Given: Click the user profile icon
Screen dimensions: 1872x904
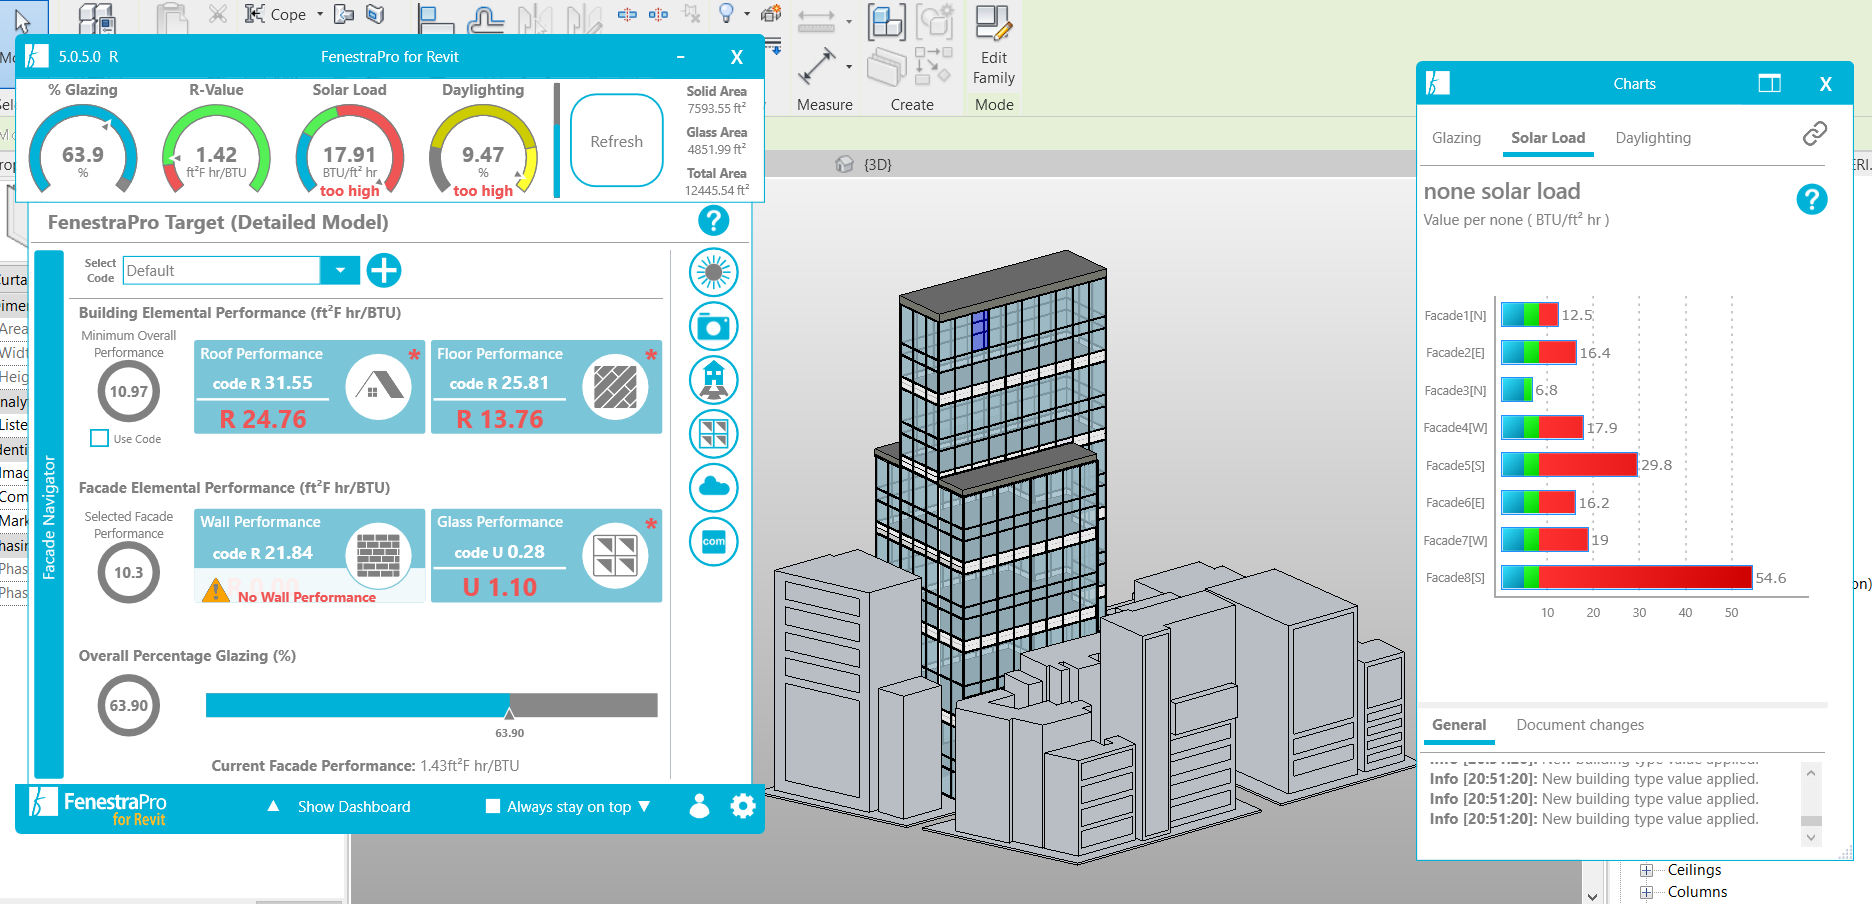Looking at the screenshot, I should tap(700, 806).
